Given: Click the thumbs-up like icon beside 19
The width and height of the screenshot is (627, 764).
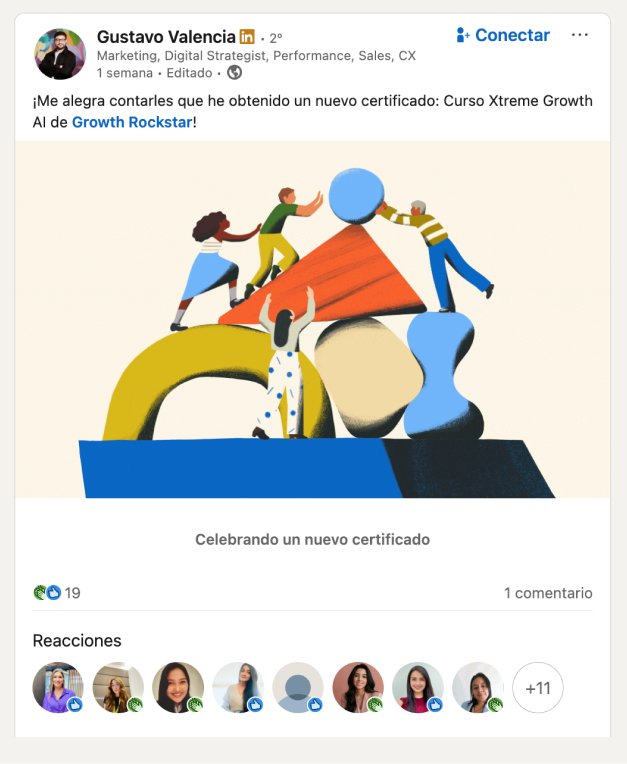Looking at the screenshot, I should (54, 592).
